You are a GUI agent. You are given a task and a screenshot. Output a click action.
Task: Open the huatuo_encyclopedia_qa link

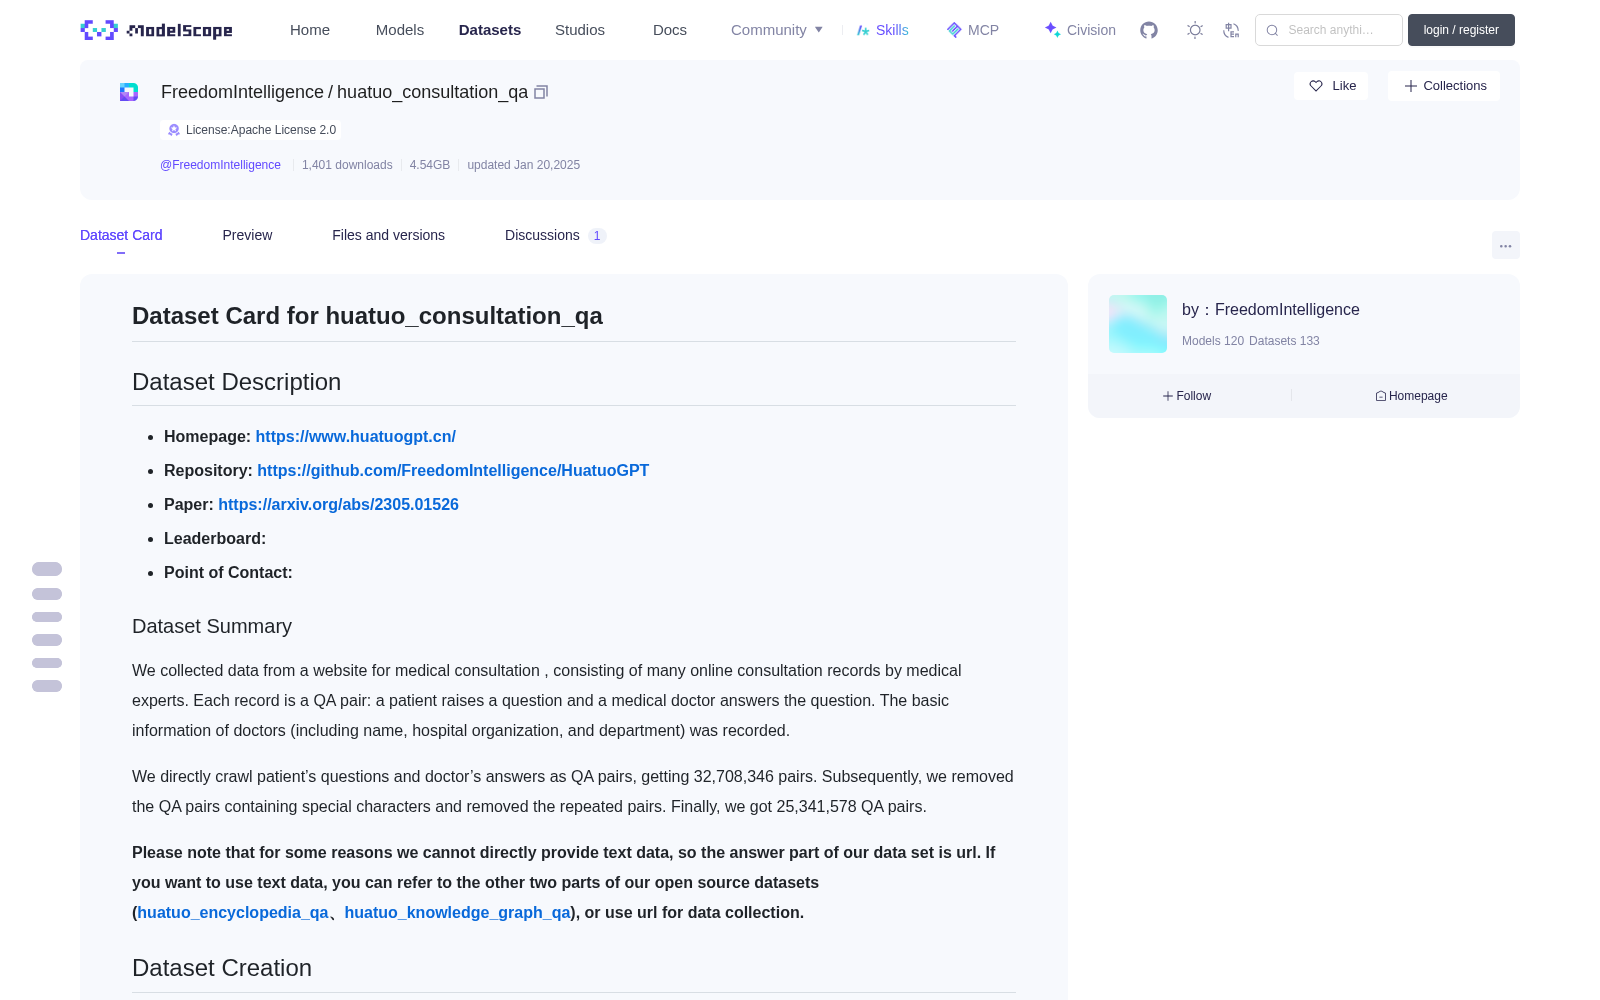click(233, 912)
